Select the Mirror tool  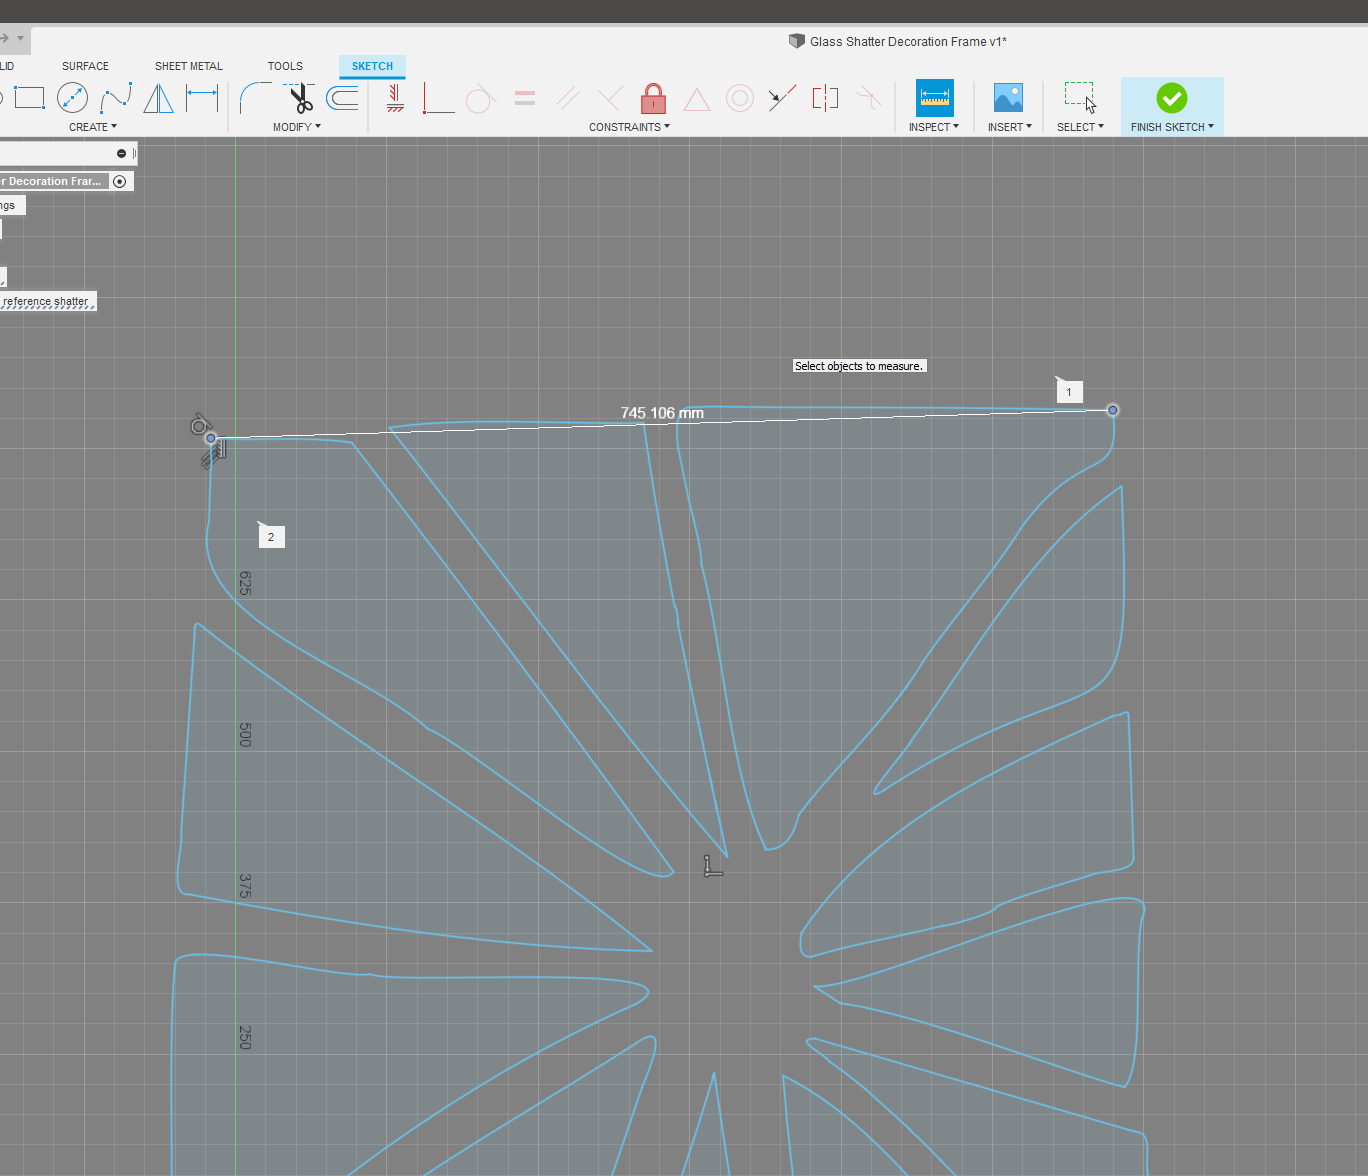(158, 98)
